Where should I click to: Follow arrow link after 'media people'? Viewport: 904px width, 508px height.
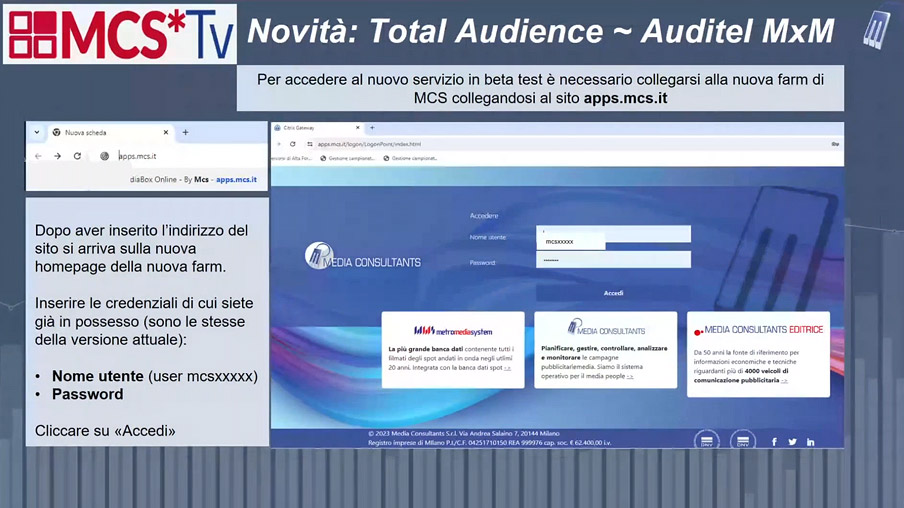pyautogui.click(x=630, y=377)
